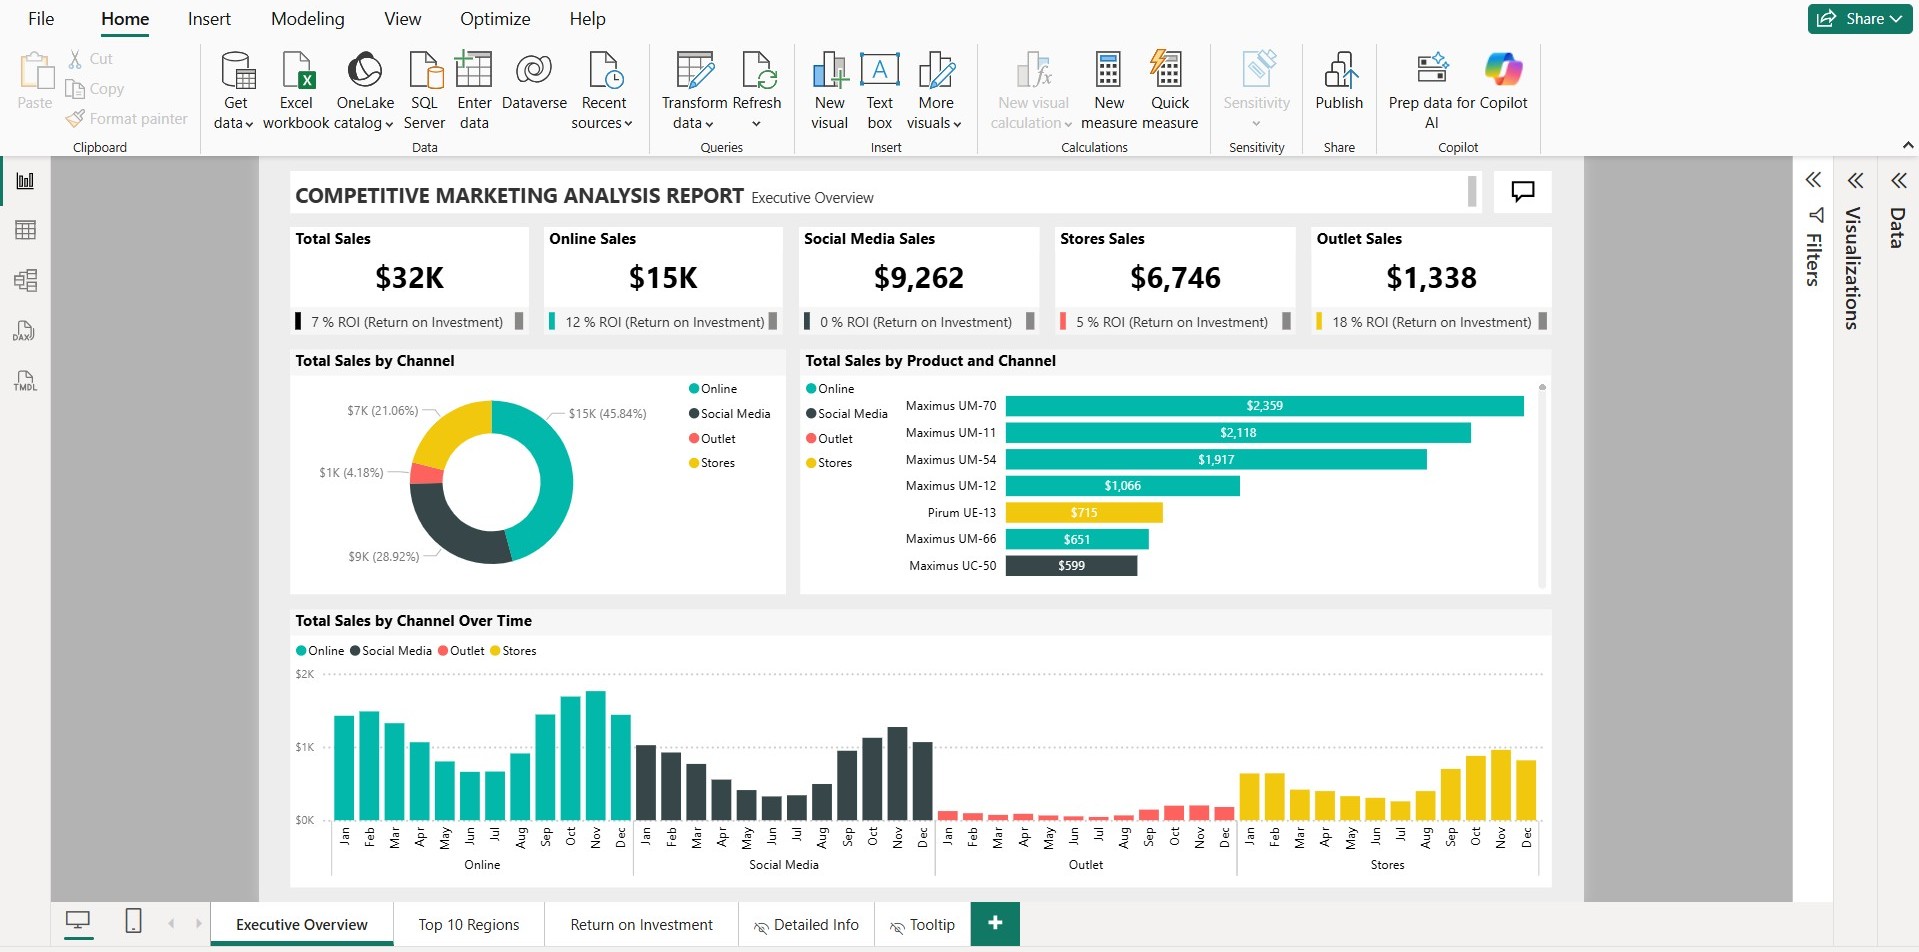Switch to mobile layout view
The height and width of the screenshot is (952, 1919).
pos(133,921)
